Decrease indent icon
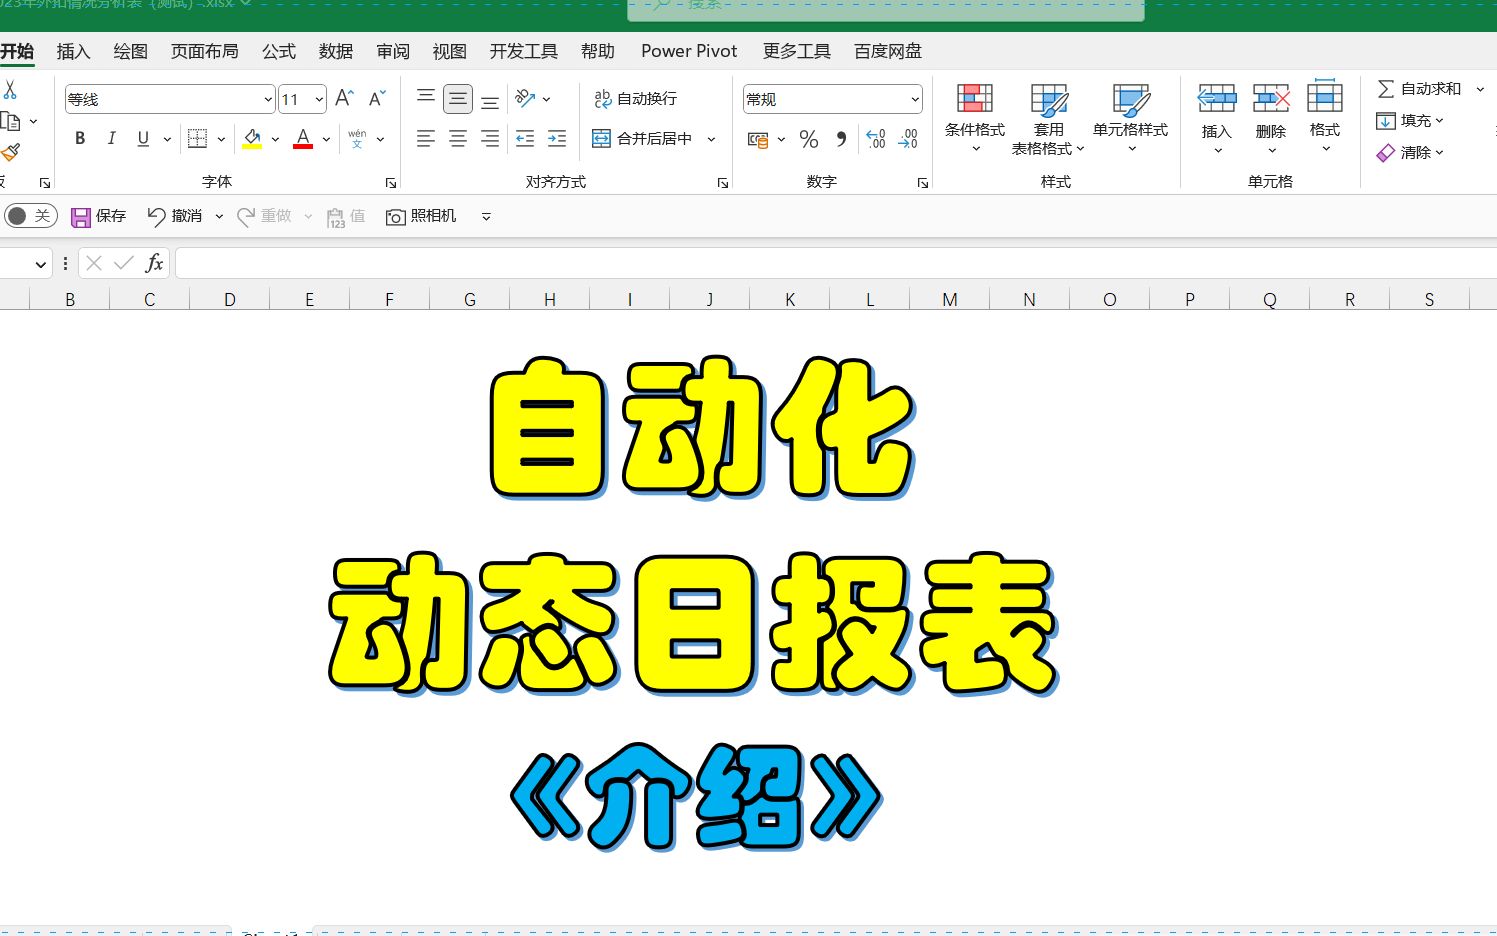The image size is (1497, 936). (x=525, y=139)
